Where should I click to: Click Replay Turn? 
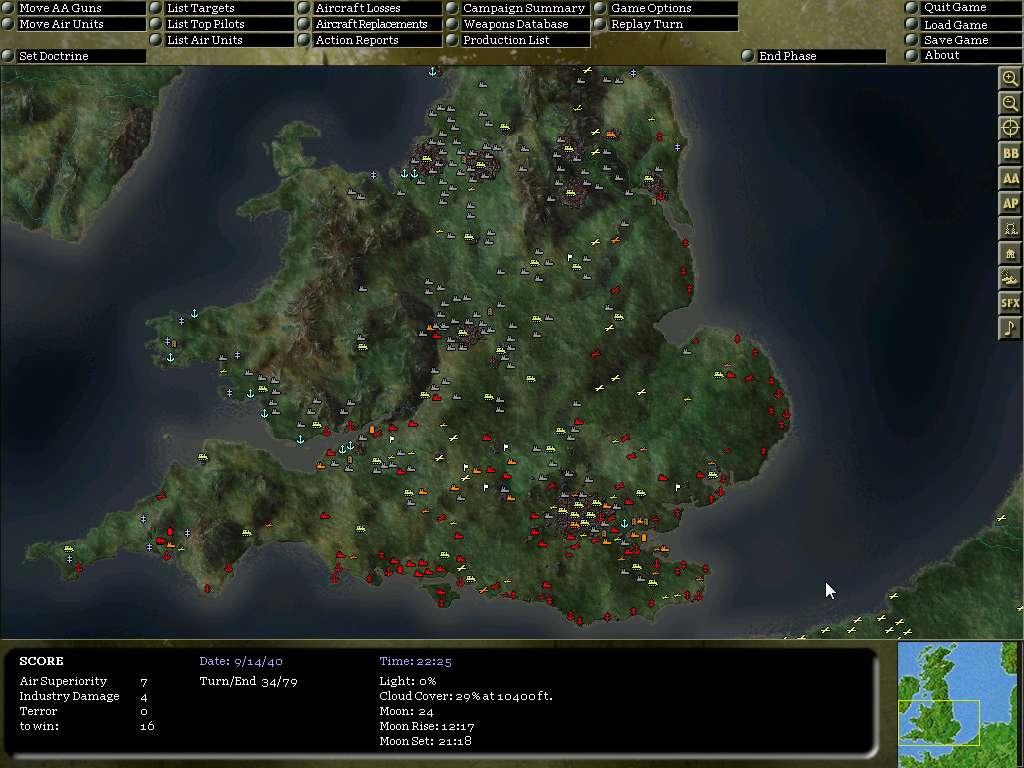click(x=666, y=24)
